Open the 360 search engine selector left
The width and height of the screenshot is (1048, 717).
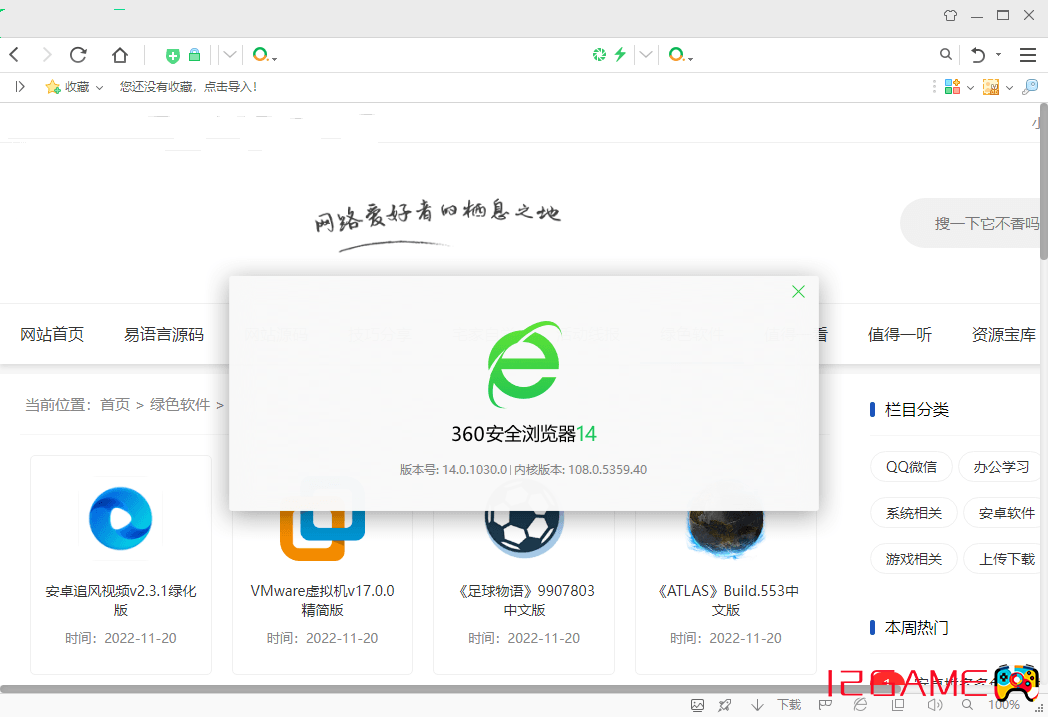click(x=264, y=55)
